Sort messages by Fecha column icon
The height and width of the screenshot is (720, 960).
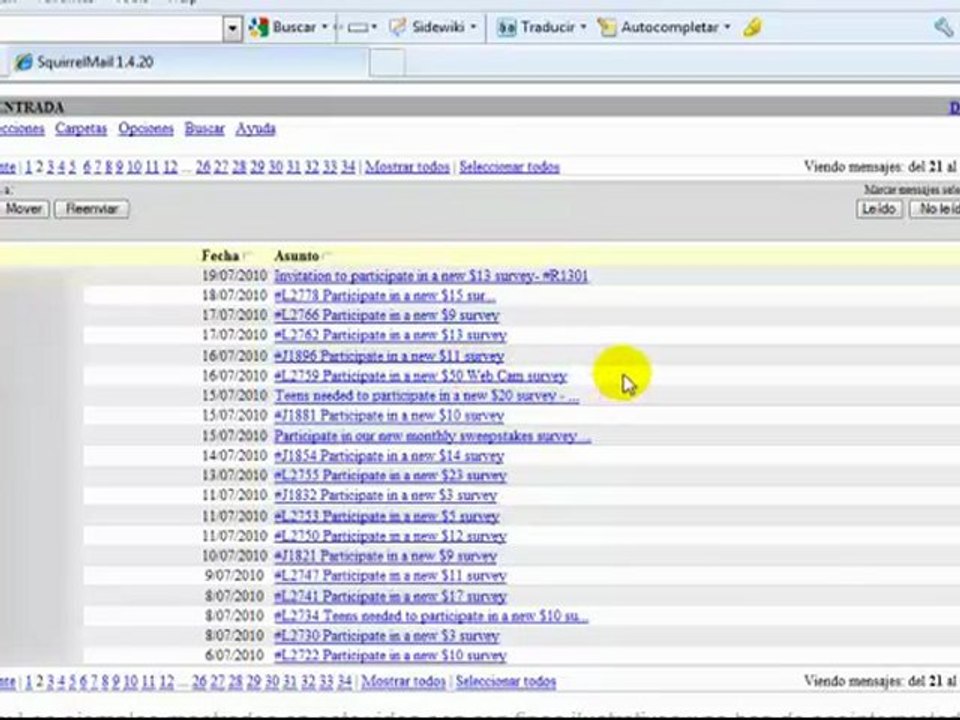[x=247, y=255]
